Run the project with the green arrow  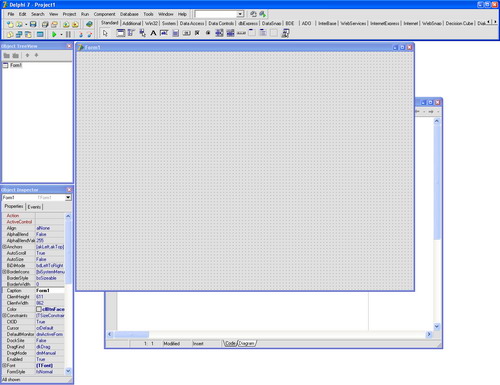54,34
